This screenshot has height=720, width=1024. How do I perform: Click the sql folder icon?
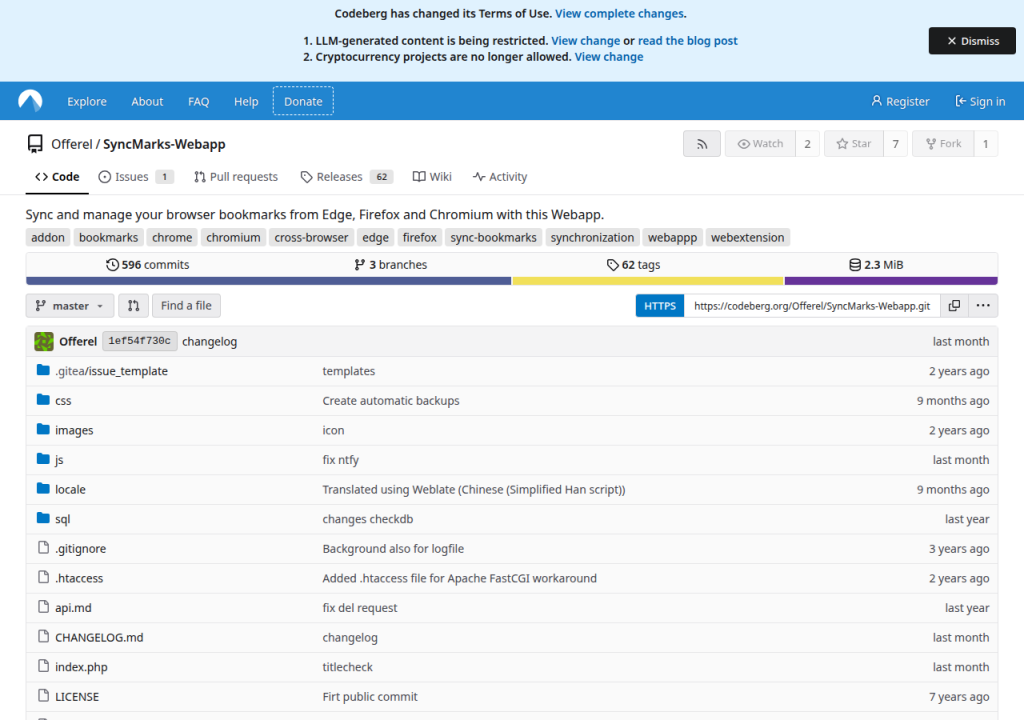pyautogui.click(x=43, y=518)
